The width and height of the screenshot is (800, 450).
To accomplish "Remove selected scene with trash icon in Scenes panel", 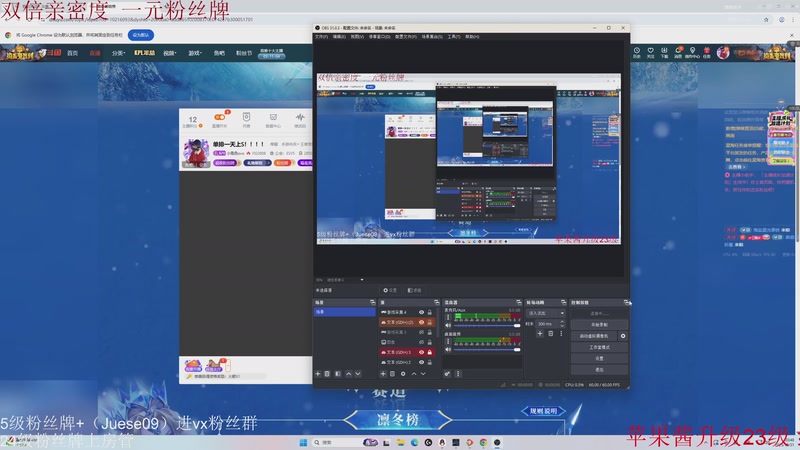I will tap(328, 374).
